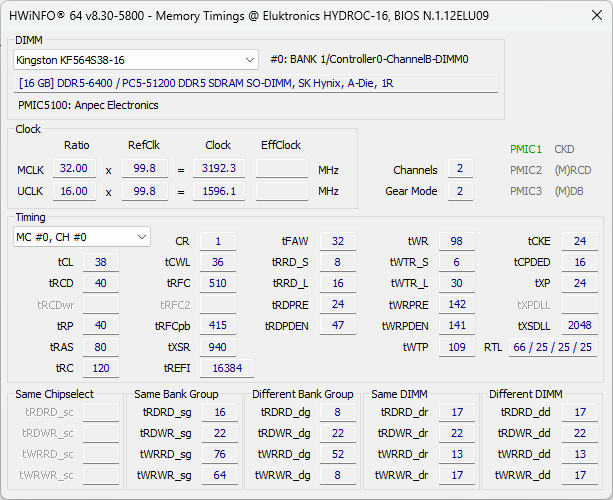Click the tRDRD_dg value 8
The image size is (613, 500).
338,412
